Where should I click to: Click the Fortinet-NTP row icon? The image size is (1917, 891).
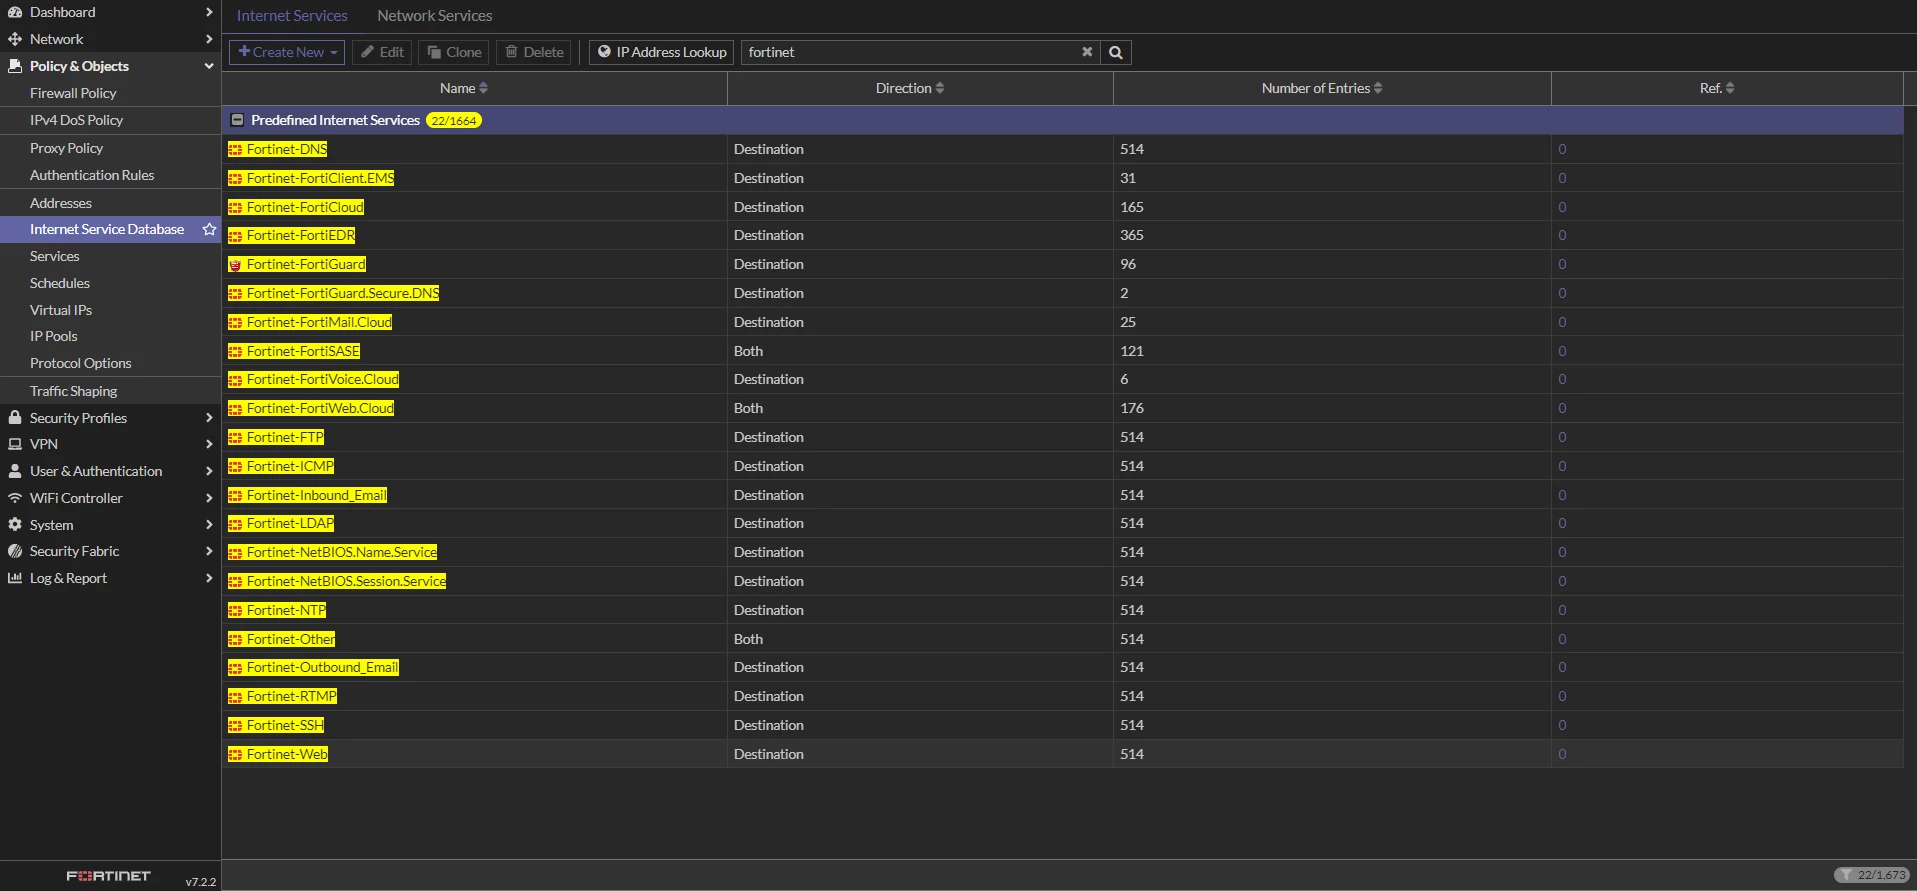click(x=235, y=611)
